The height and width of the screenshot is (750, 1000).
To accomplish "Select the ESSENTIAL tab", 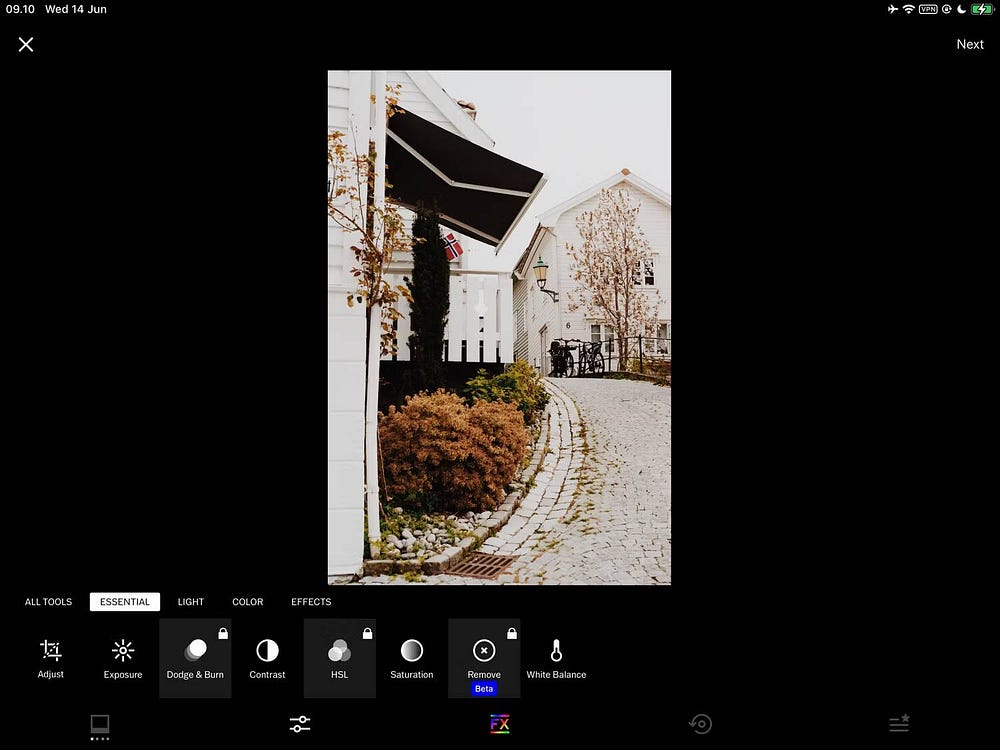I will pos(125,602).
